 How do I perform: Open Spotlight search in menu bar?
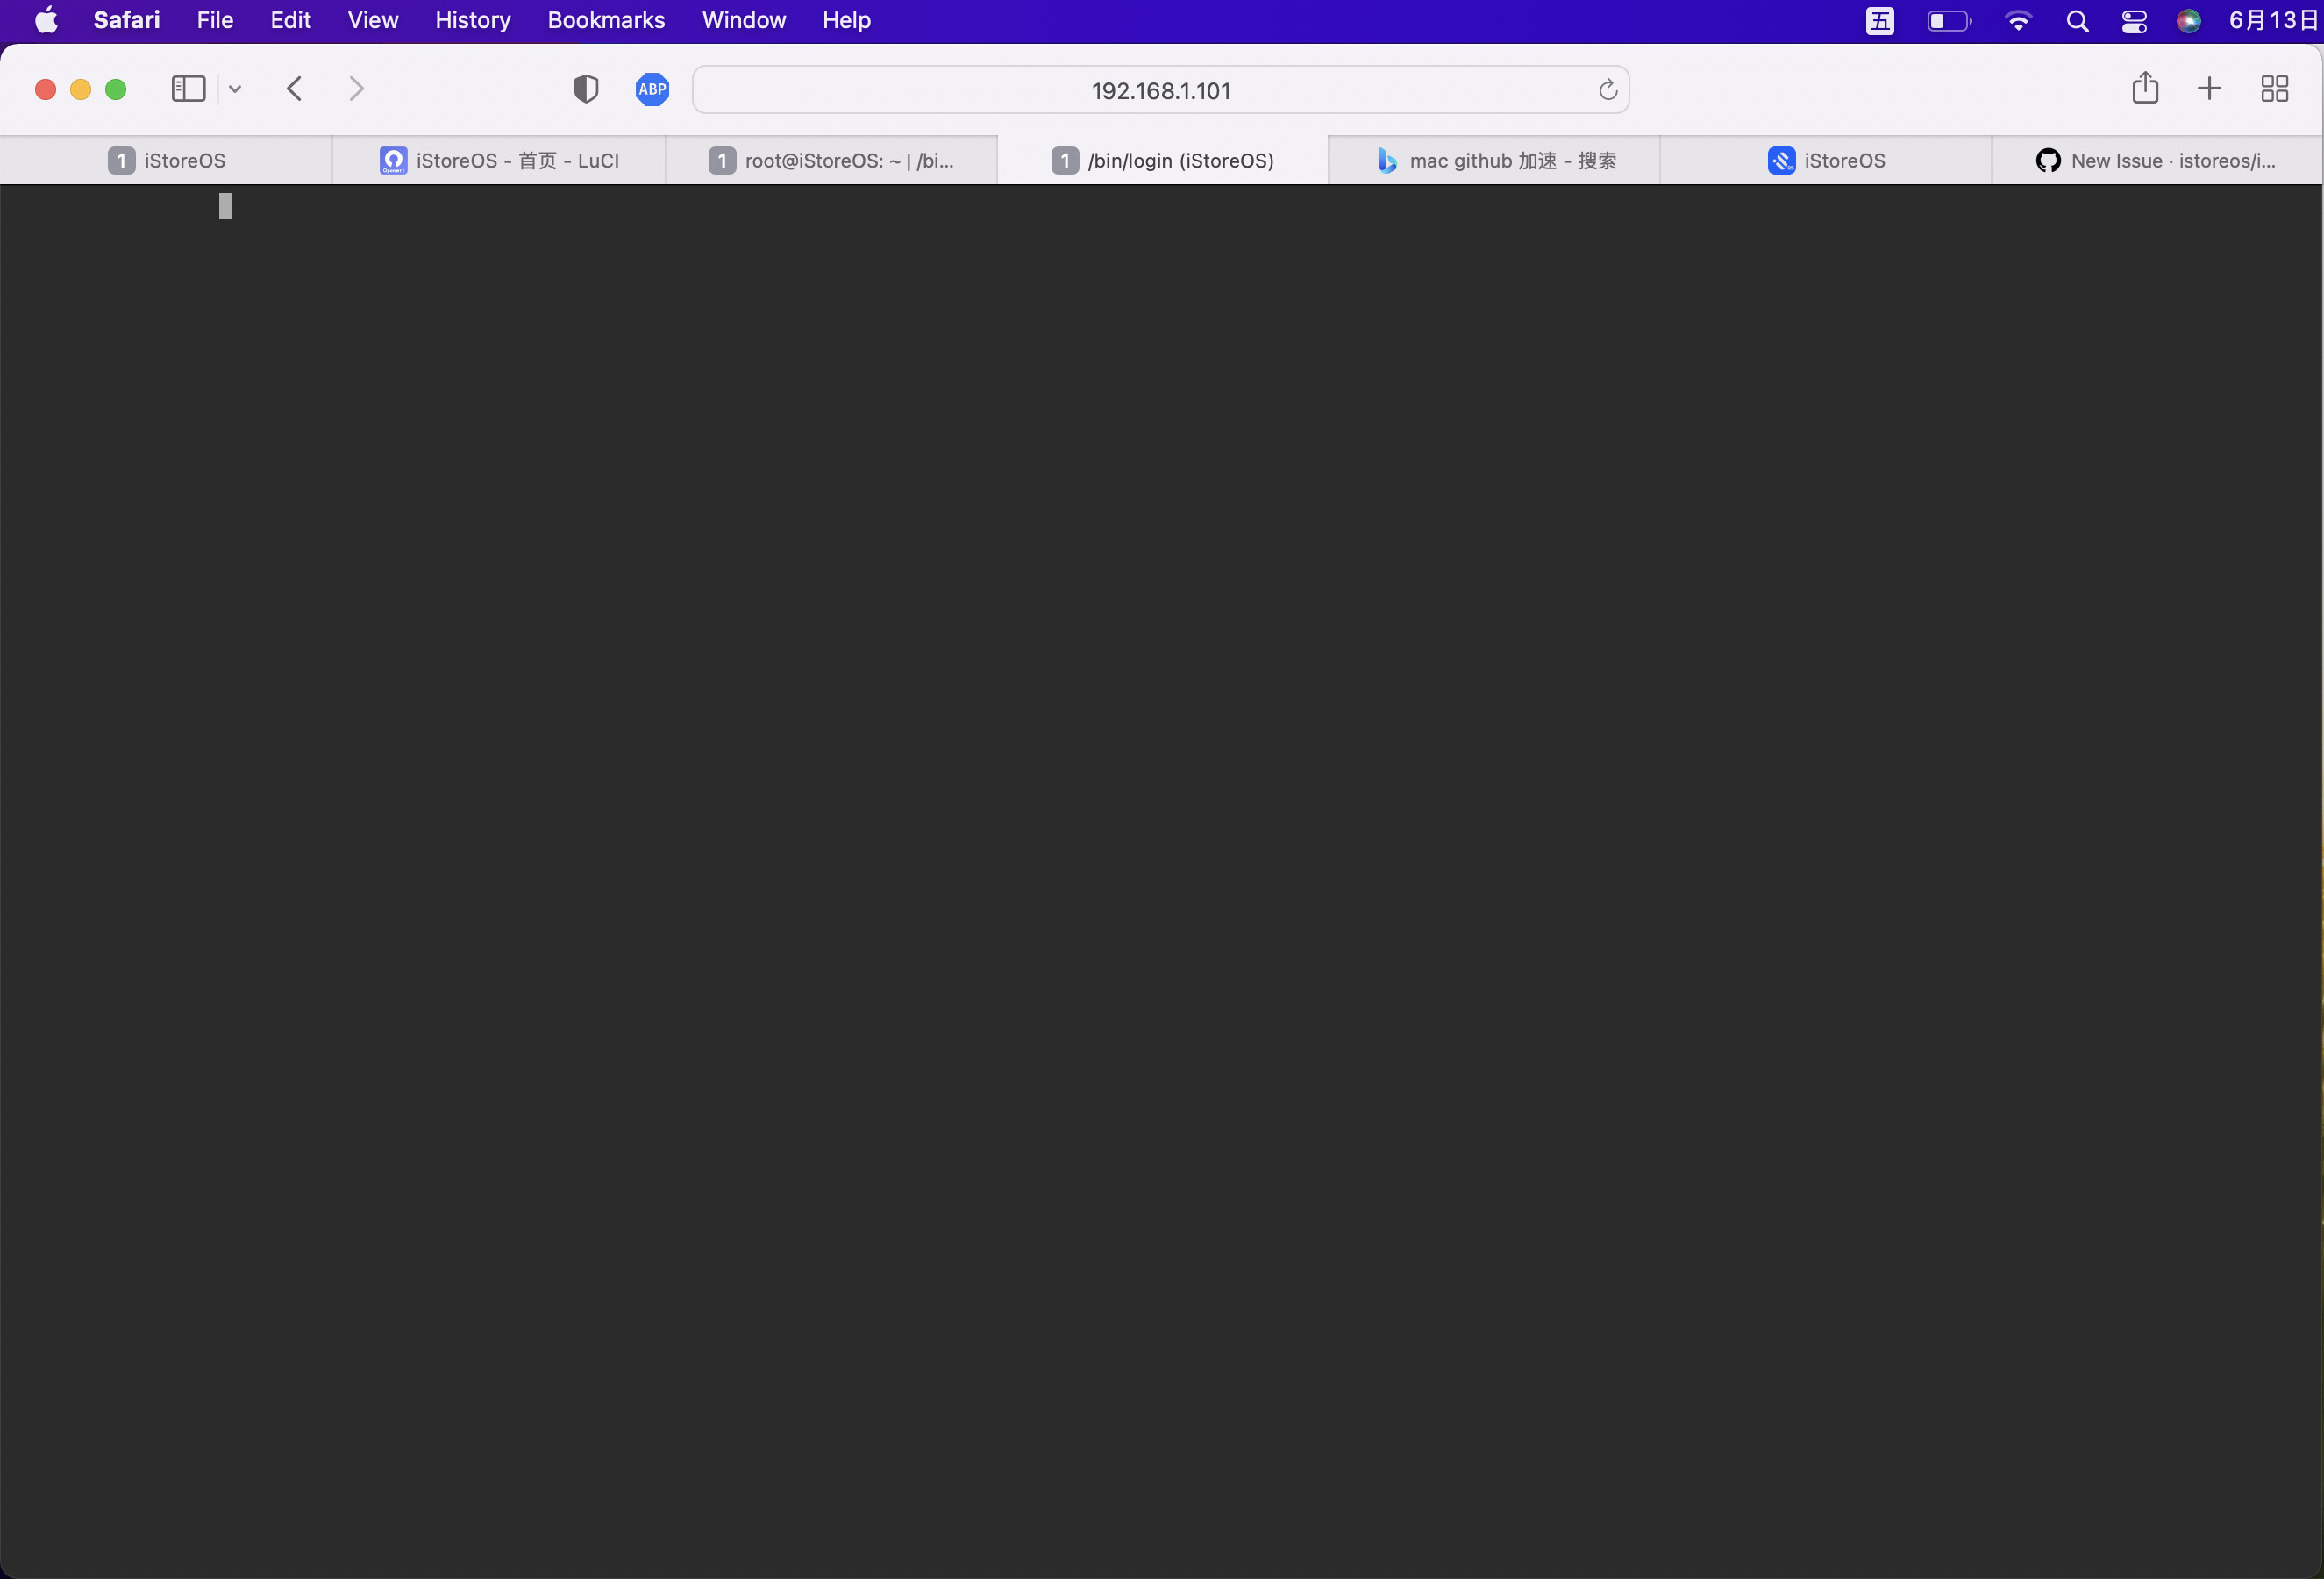point(2077,21)
